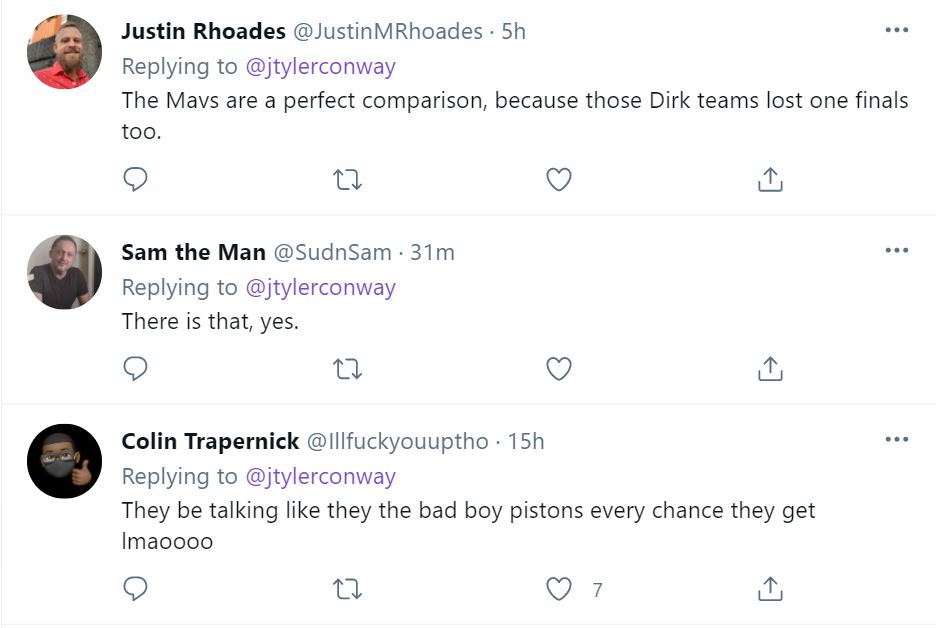Reply to Colin Trapernick's tweet
936x628 pixels.
click(135, 589)
